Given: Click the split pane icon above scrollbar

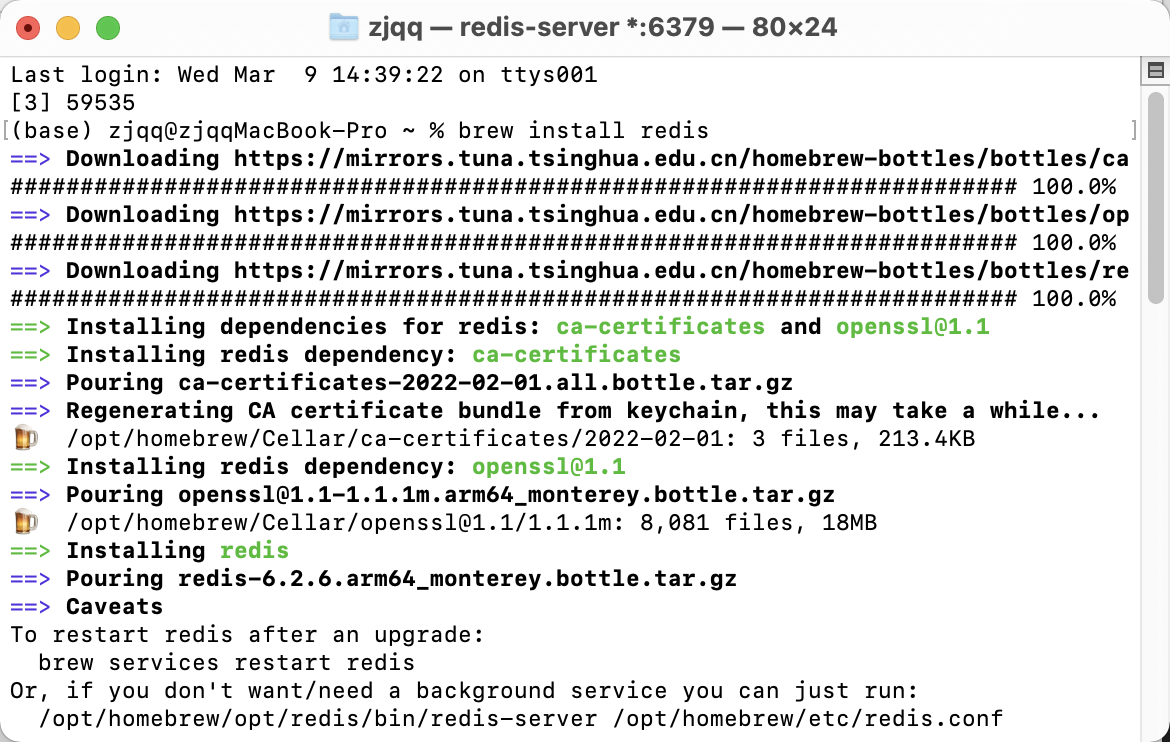Looking at the screenshot, I should (x=1155, y=71).
